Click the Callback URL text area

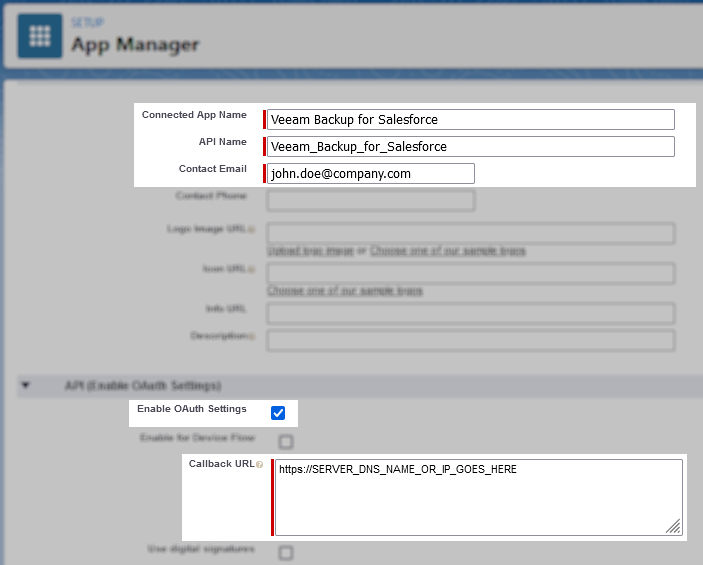click(x=479, y=497)
